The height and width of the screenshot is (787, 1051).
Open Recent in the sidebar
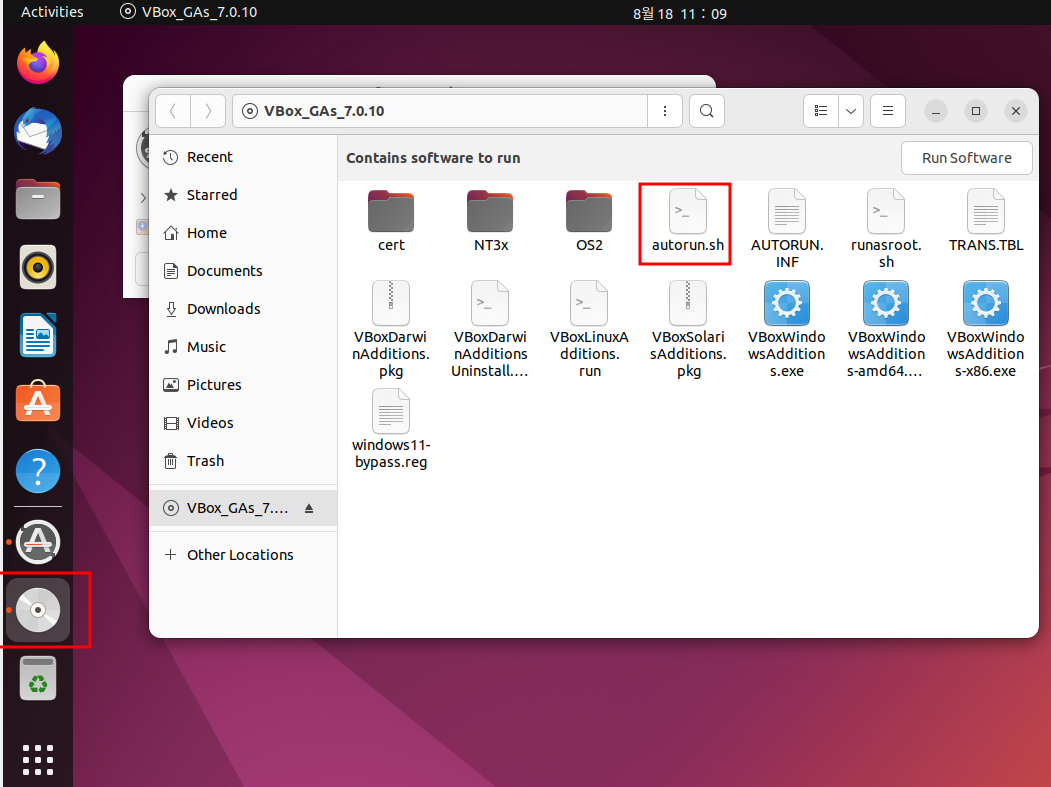243,157
